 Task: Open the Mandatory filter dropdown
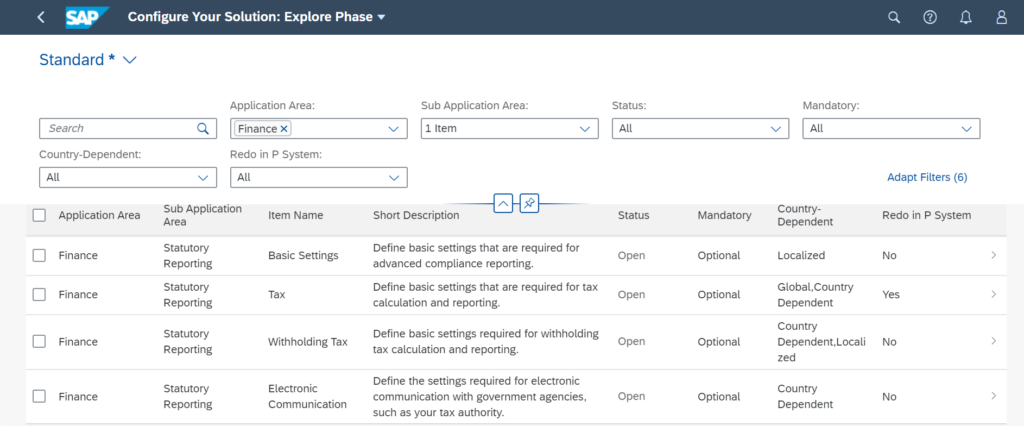967,129
